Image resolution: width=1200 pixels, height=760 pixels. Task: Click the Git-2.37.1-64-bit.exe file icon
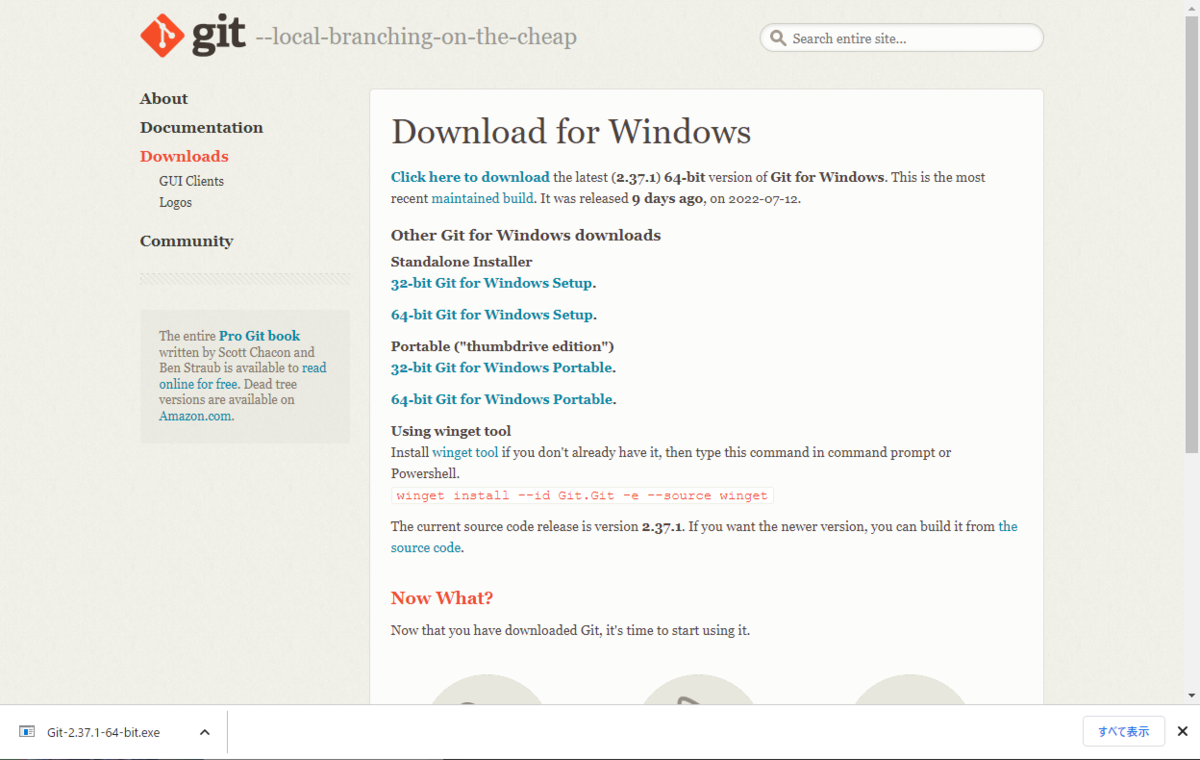click(x=27, y=732)
